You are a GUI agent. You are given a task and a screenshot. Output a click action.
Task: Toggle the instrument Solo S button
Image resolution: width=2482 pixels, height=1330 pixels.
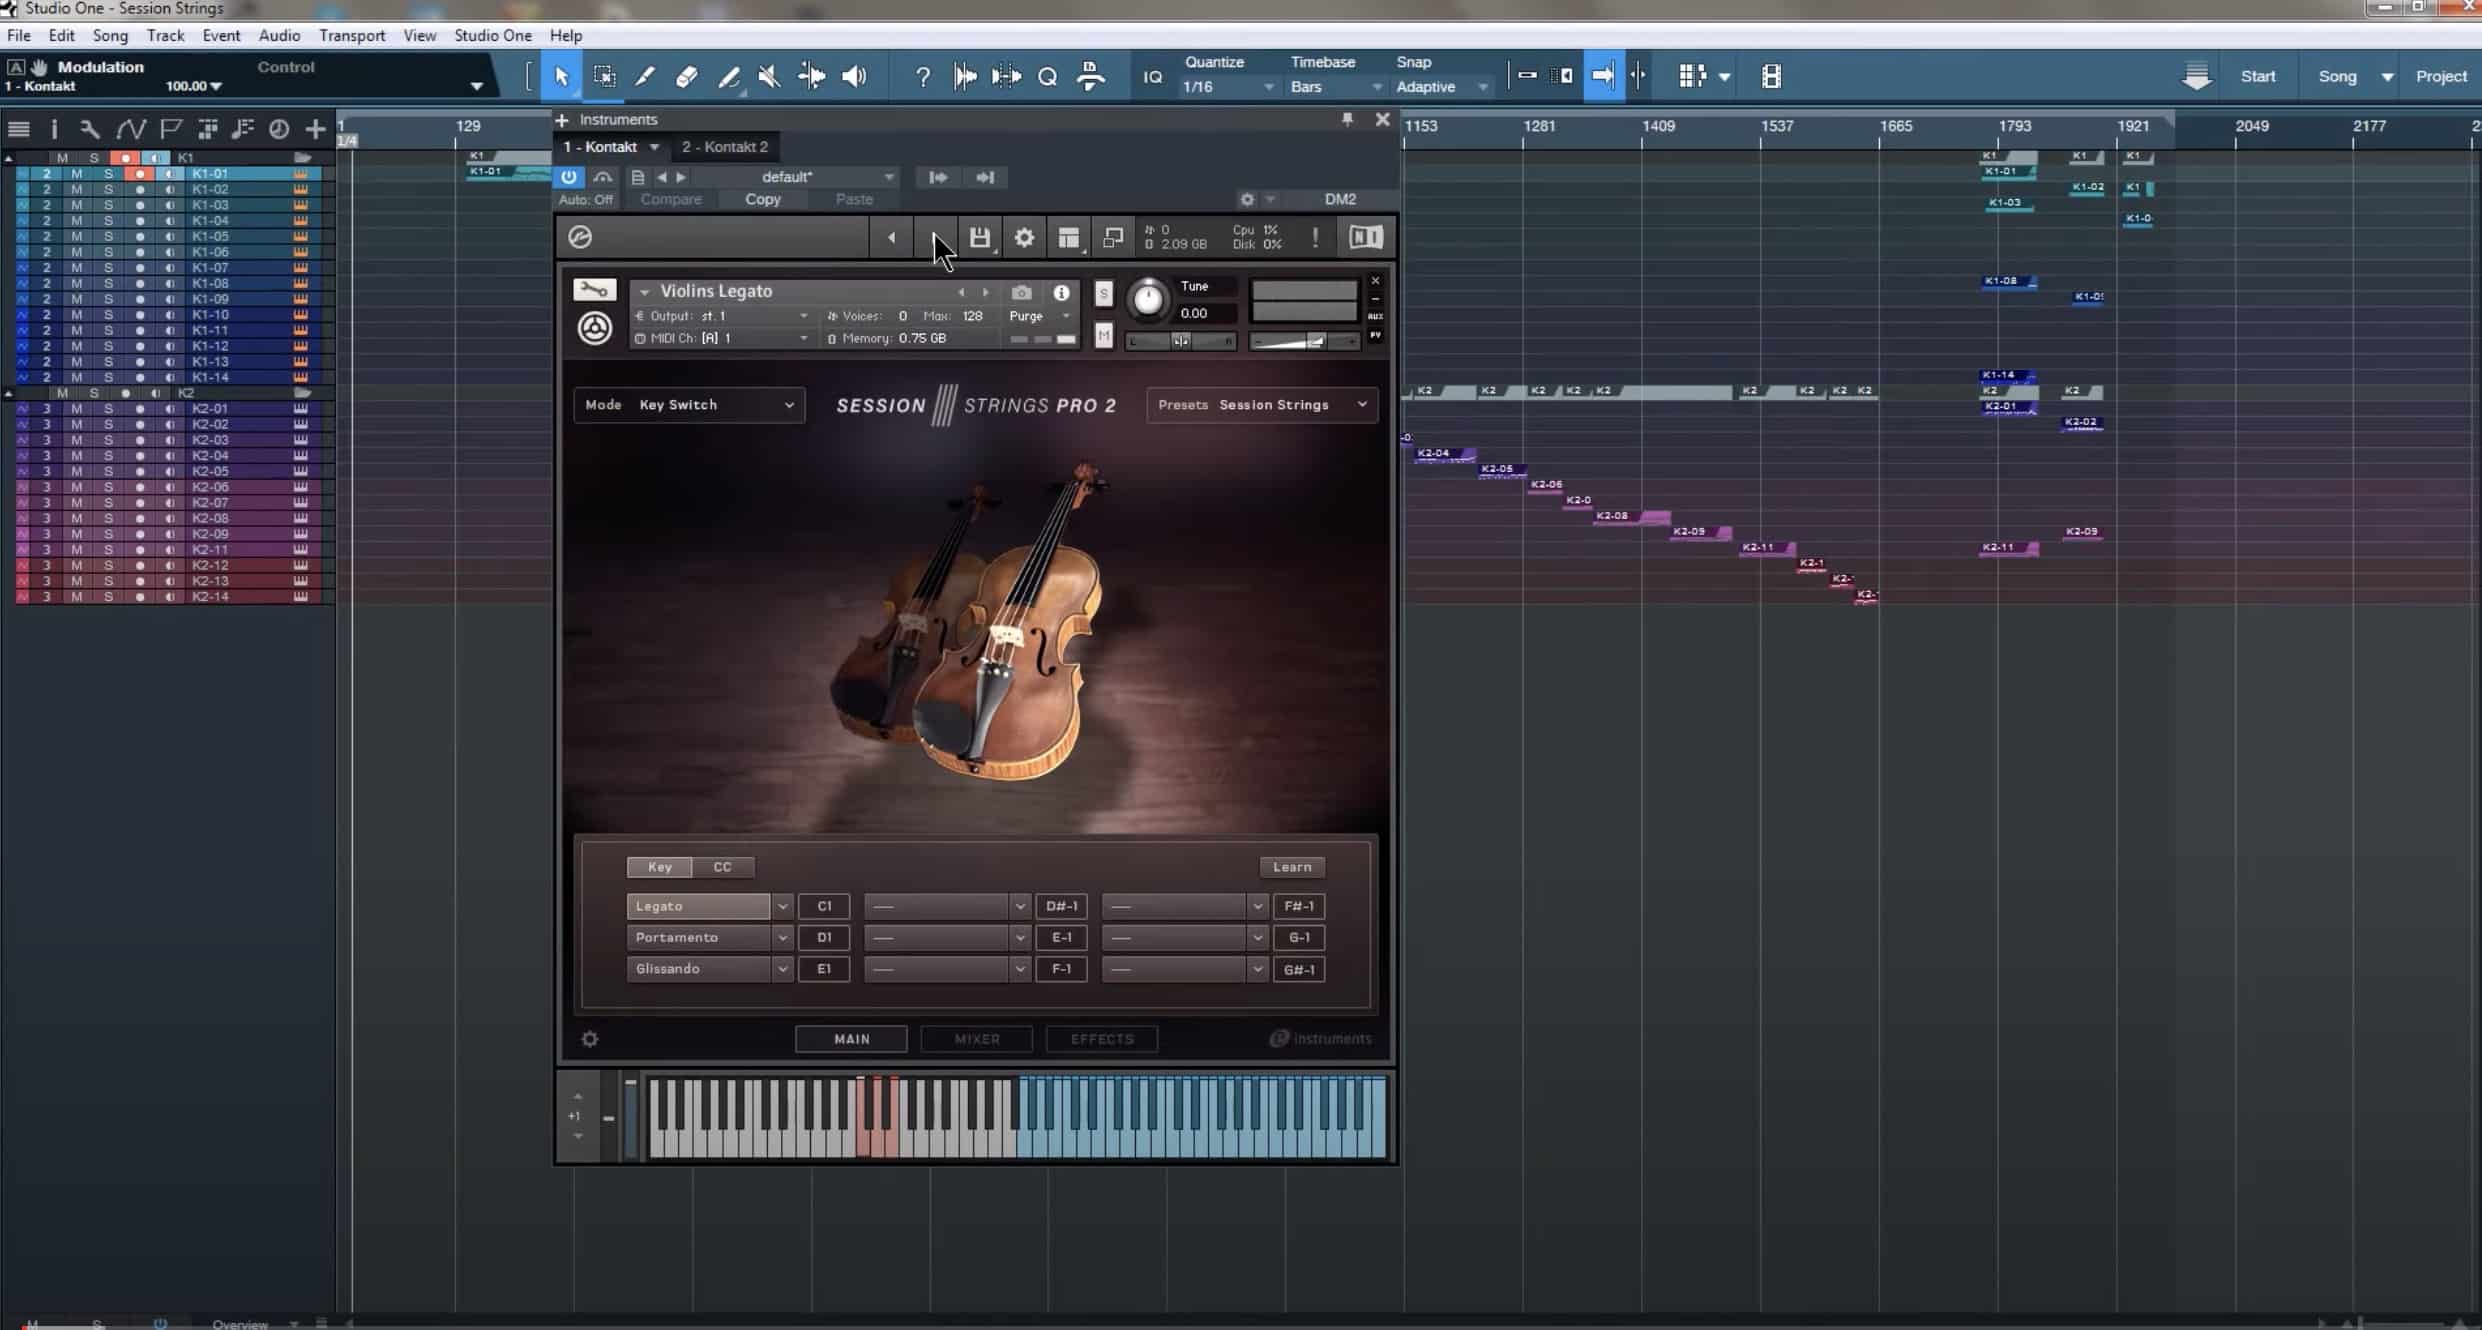1103,293
